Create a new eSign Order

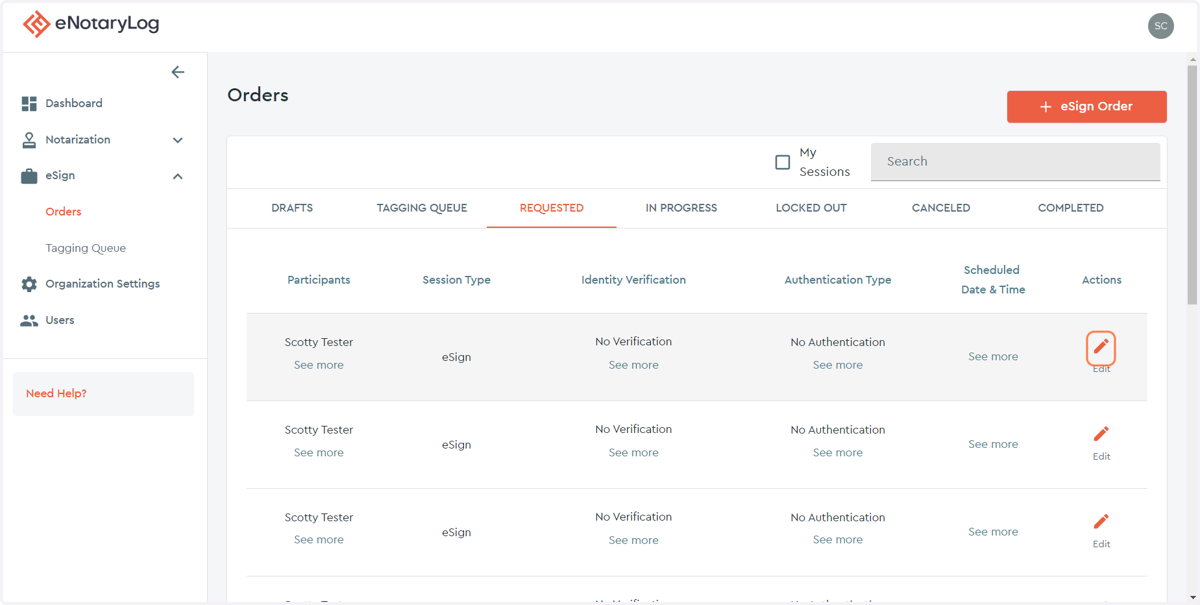tap(1087, 106)
